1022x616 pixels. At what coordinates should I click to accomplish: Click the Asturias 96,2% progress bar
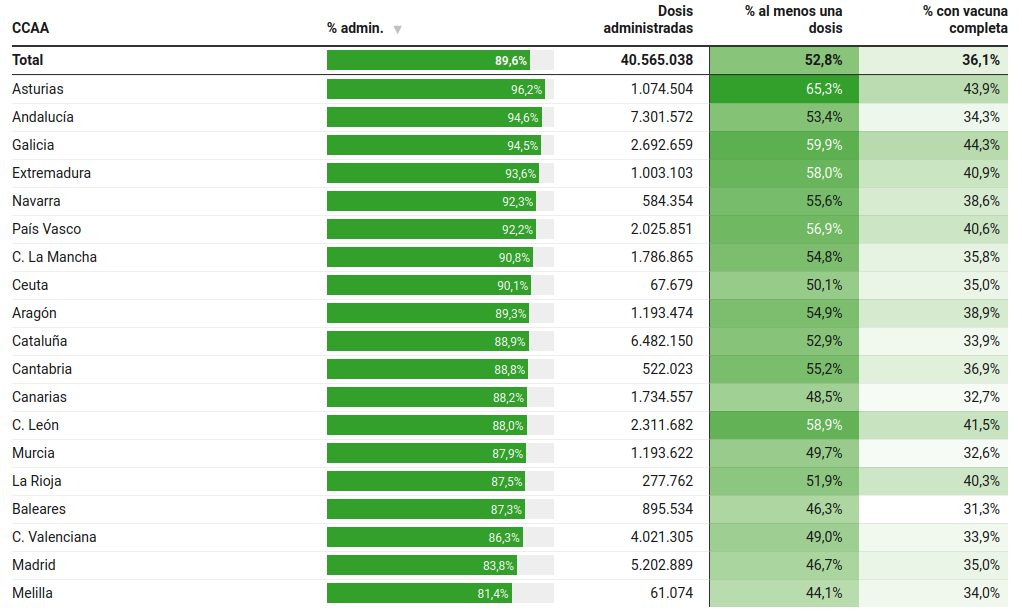coord(436,89)
